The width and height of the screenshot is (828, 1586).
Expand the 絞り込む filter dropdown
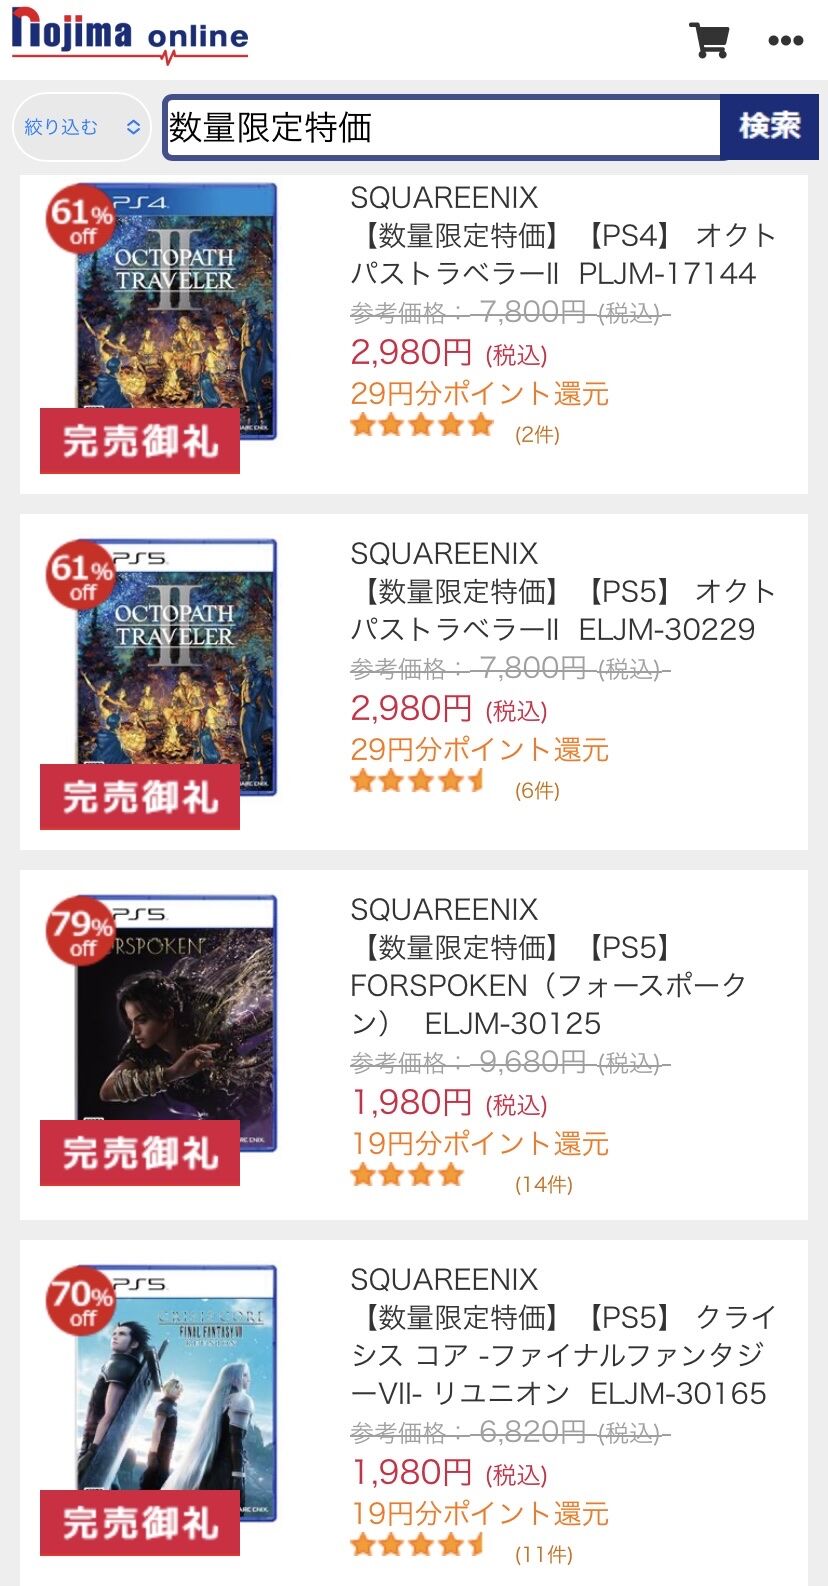tap(82, 127)
